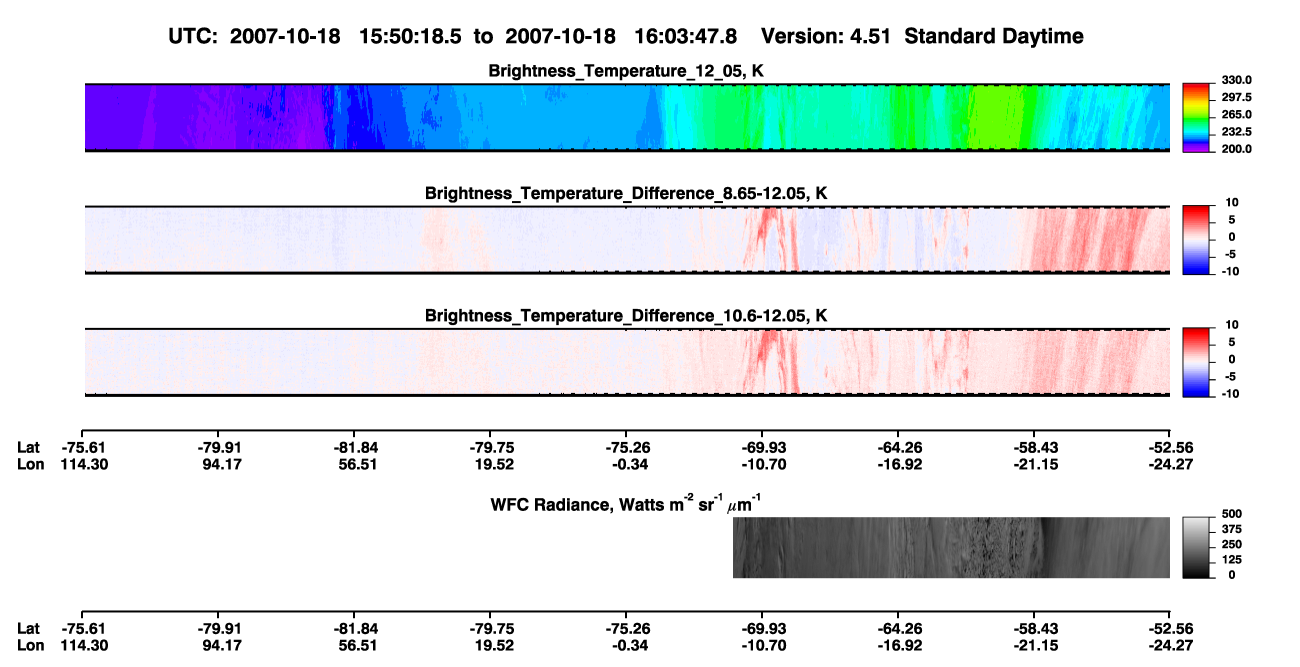Click the '297.5' colorbar tick label
The width and height of the screenshot is (1300, 667).
[x=1236, y=97]
